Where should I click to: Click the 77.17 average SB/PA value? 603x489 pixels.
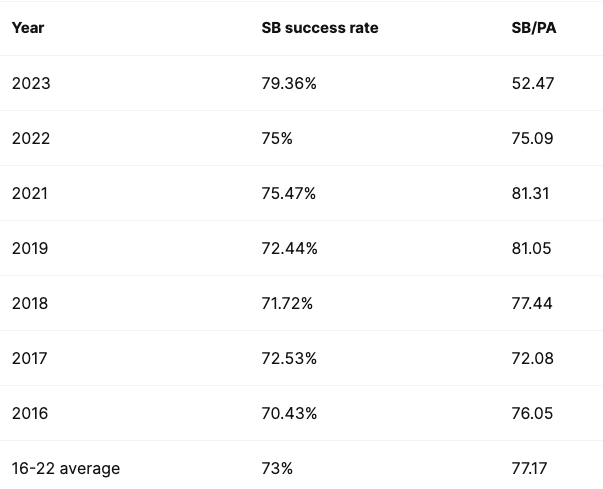531,468
